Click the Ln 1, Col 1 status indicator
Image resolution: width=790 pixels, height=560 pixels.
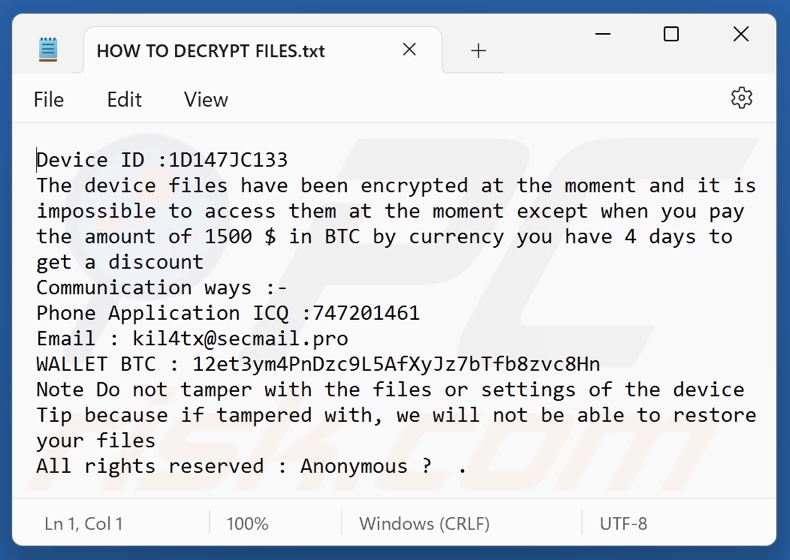pos(84,523)
